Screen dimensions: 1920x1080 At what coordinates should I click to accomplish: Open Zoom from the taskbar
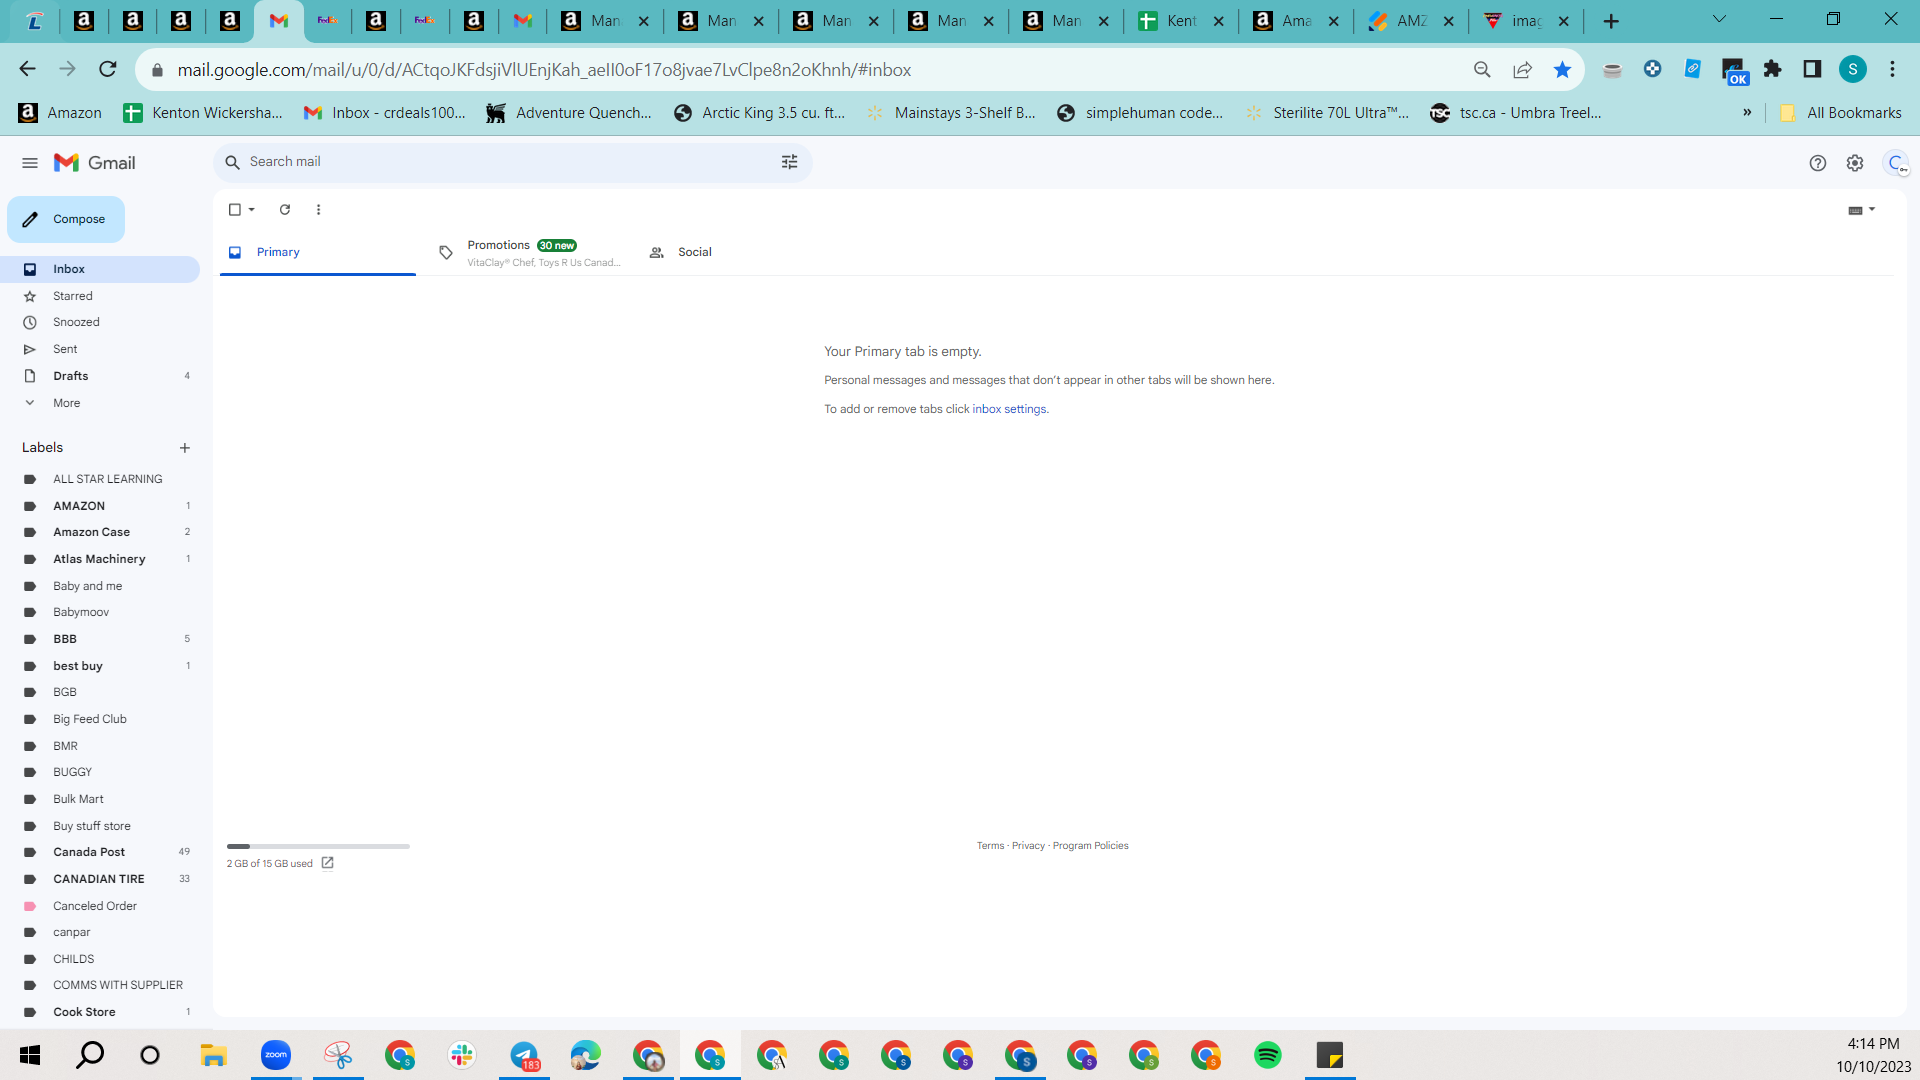[276, 1055]
